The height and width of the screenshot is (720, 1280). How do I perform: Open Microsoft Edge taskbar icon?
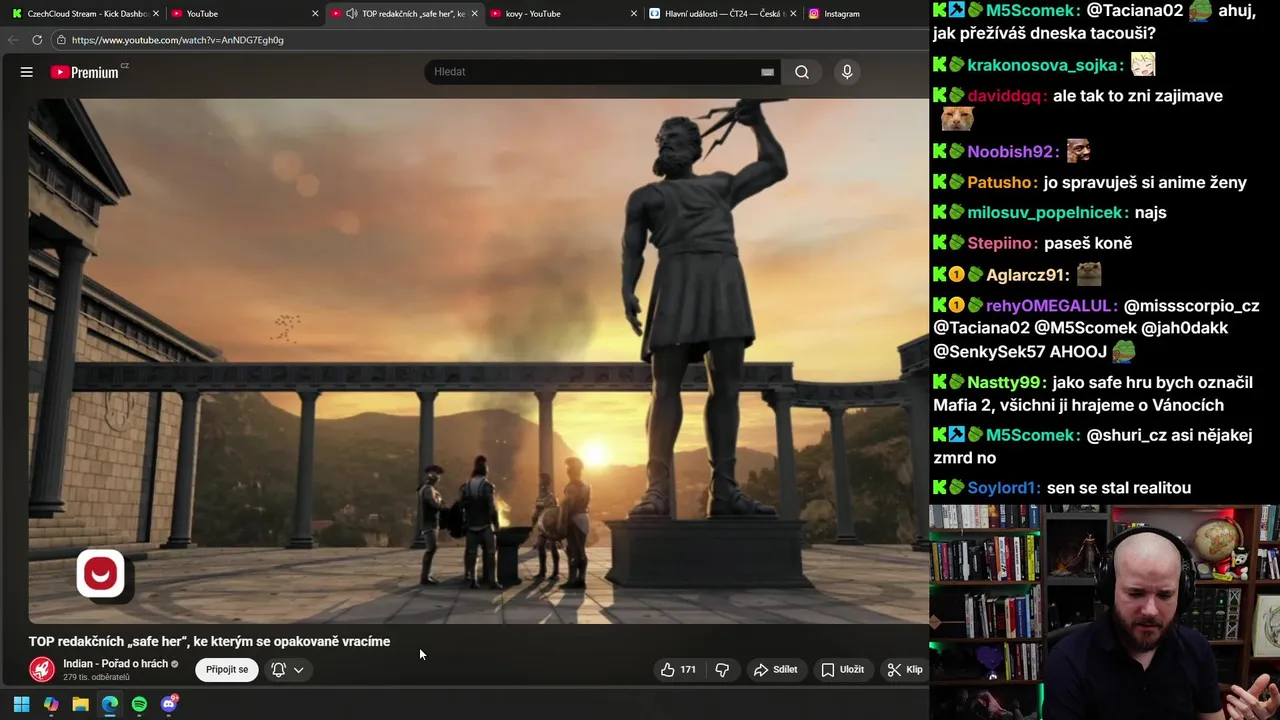point(110,704)
